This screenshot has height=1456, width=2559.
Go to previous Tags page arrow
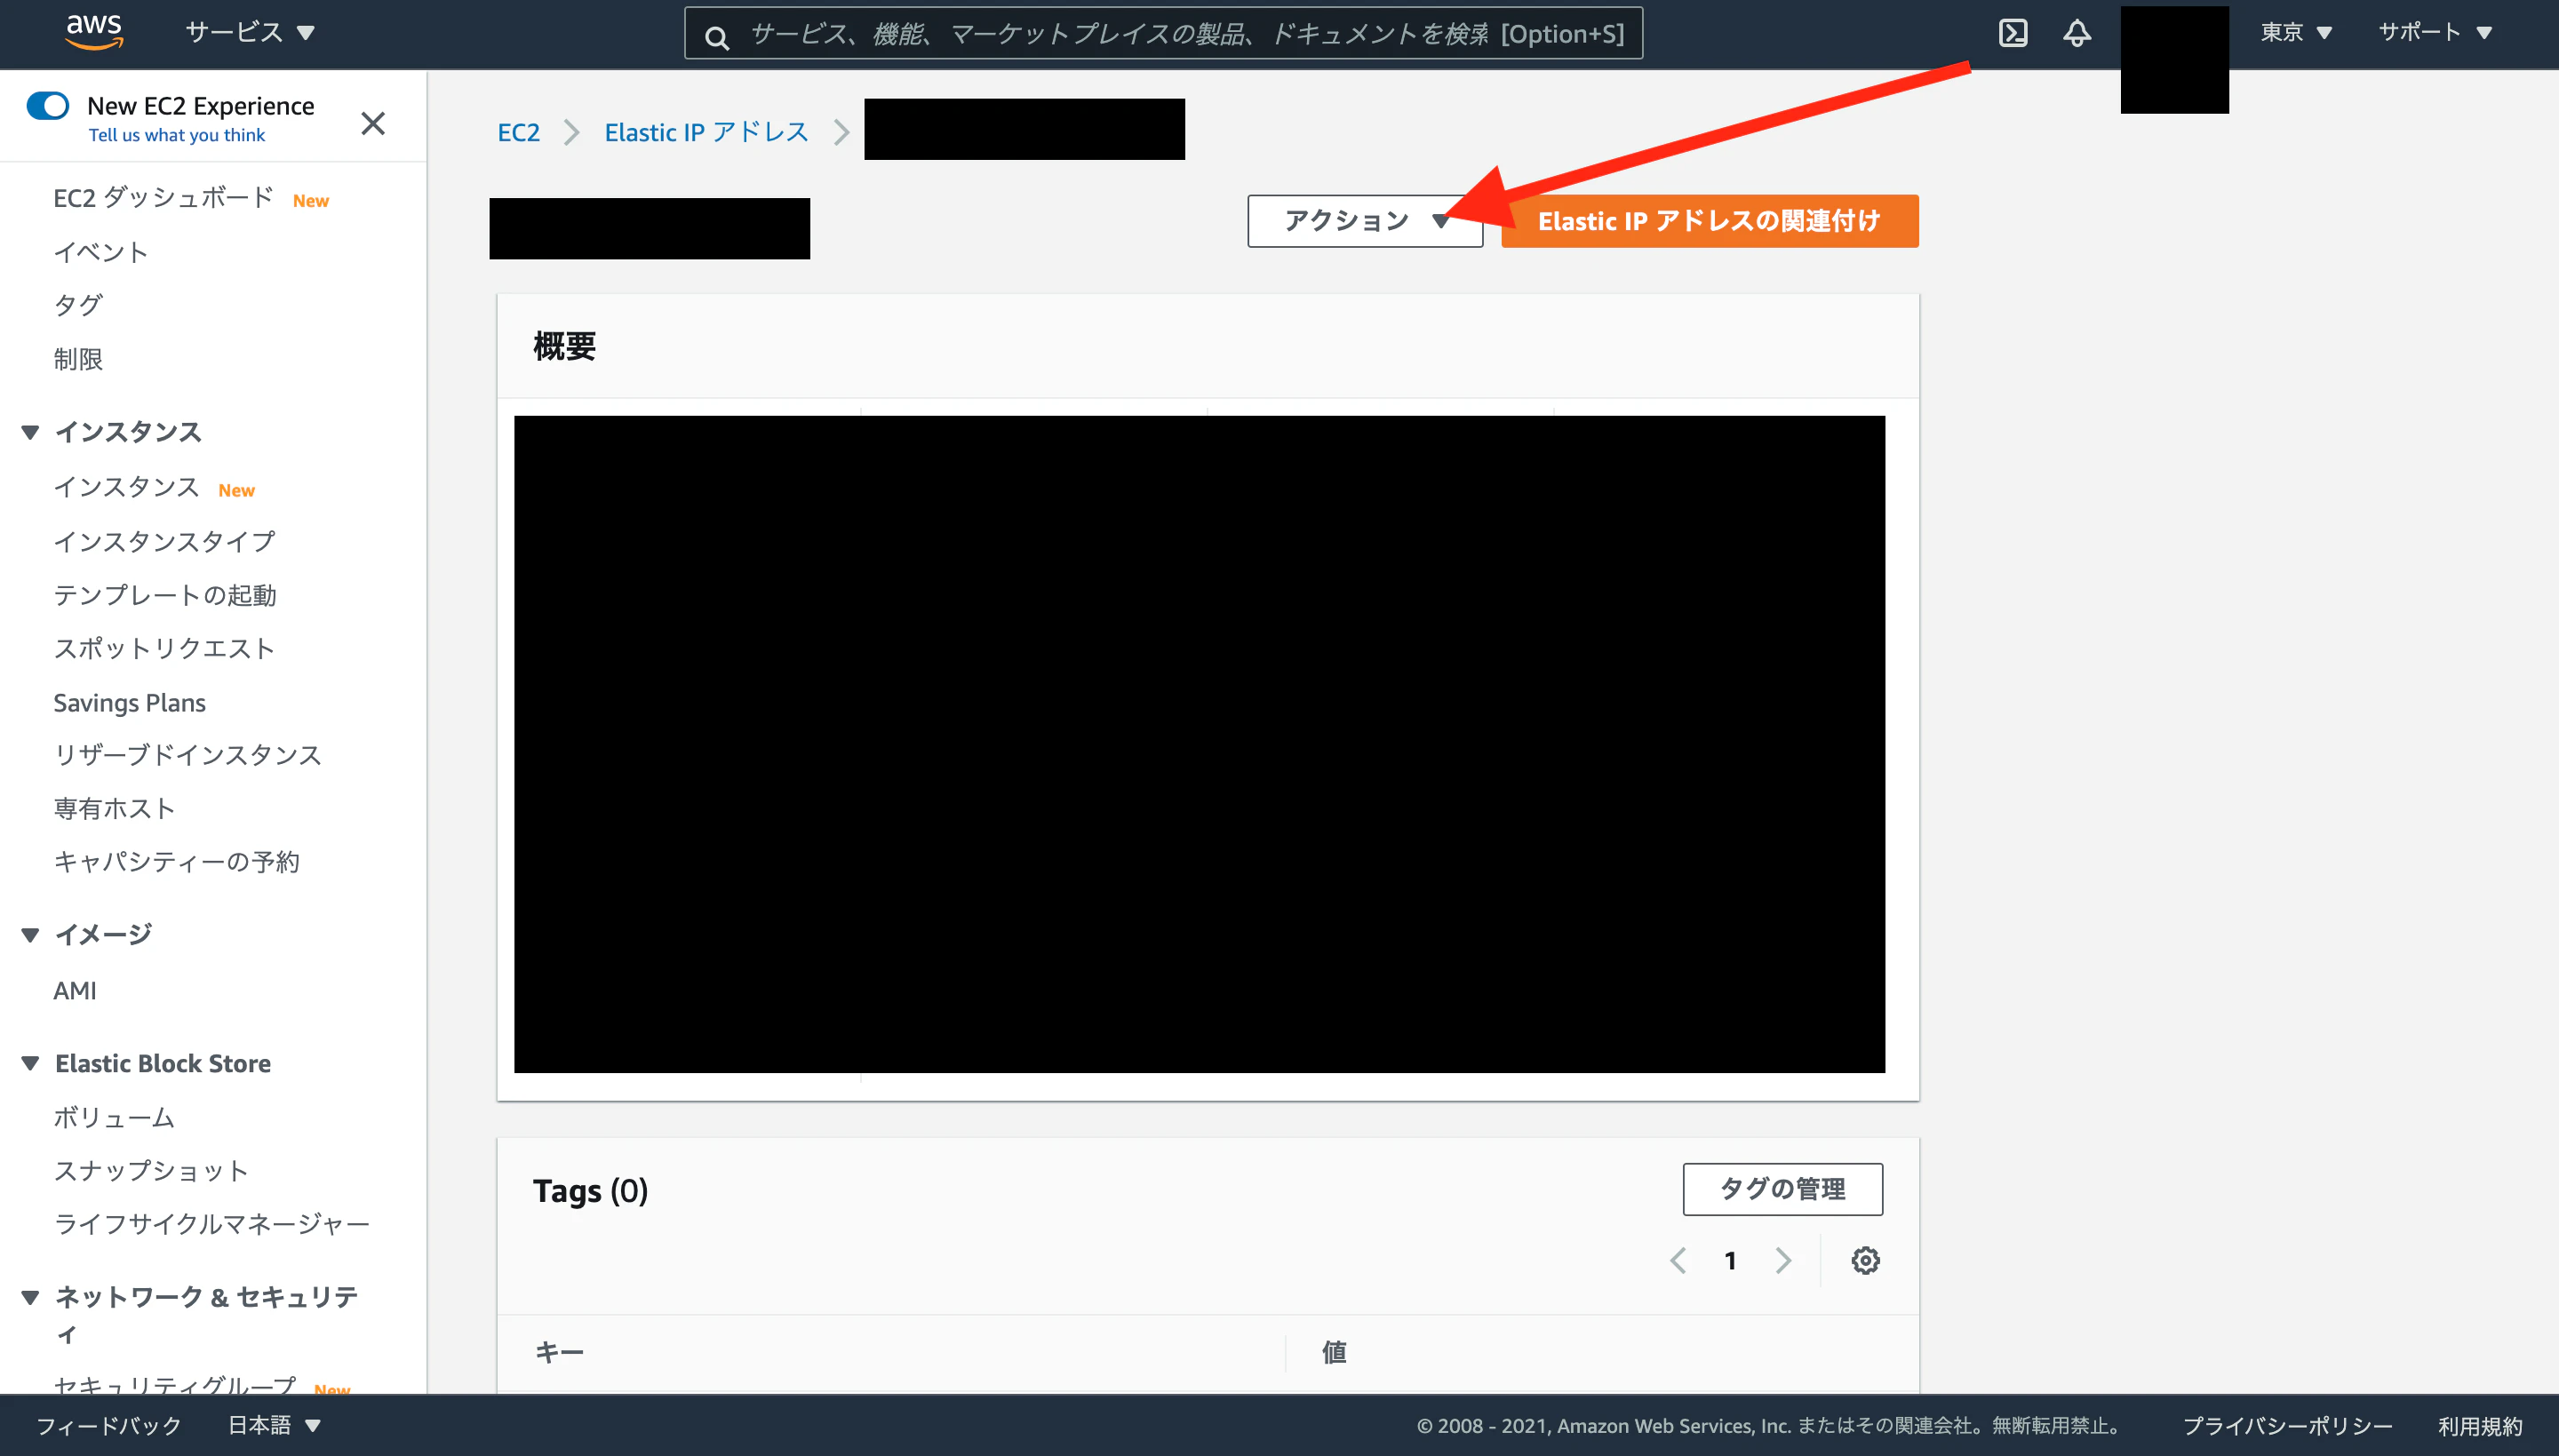pos(1679,1260)
